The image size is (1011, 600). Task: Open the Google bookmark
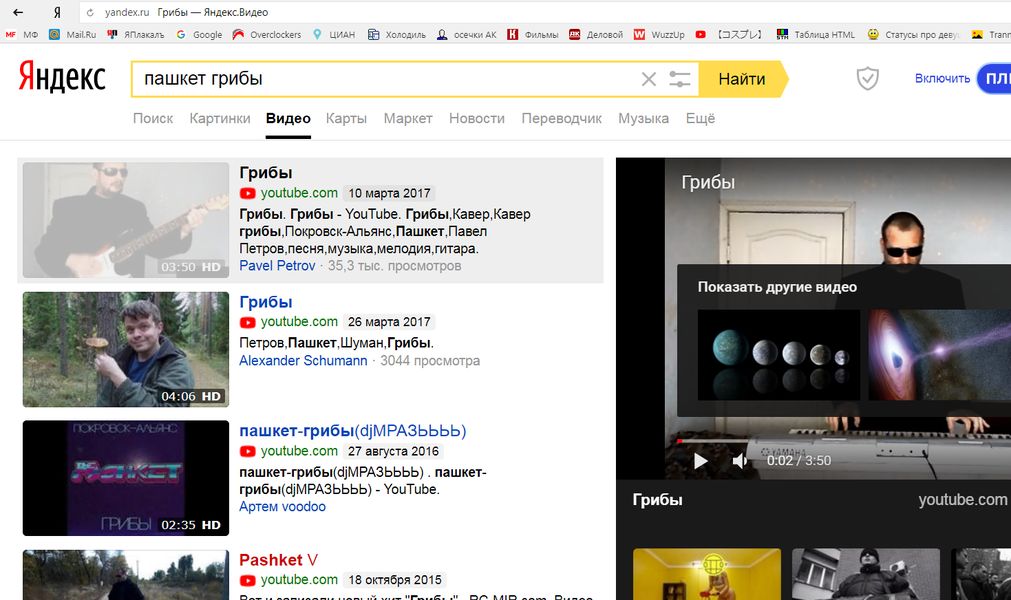199,35
